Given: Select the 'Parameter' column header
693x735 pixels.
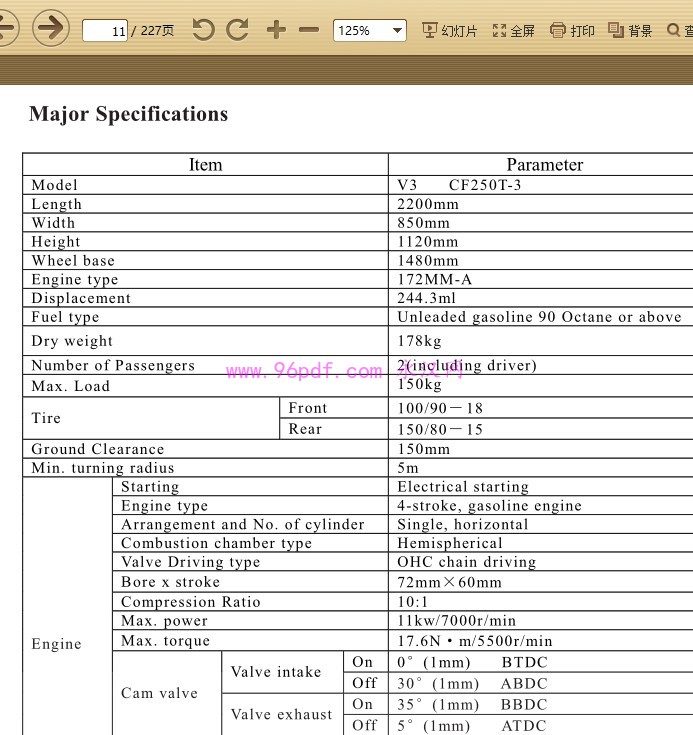Looking at the screenshot, I should tap(545, 165).
